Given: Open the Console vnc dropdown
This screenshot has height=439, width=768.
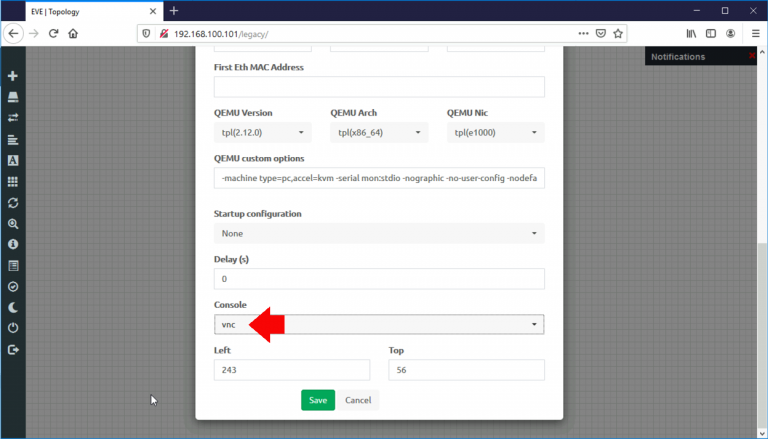Looking at the screenshot, I should 379,324.
